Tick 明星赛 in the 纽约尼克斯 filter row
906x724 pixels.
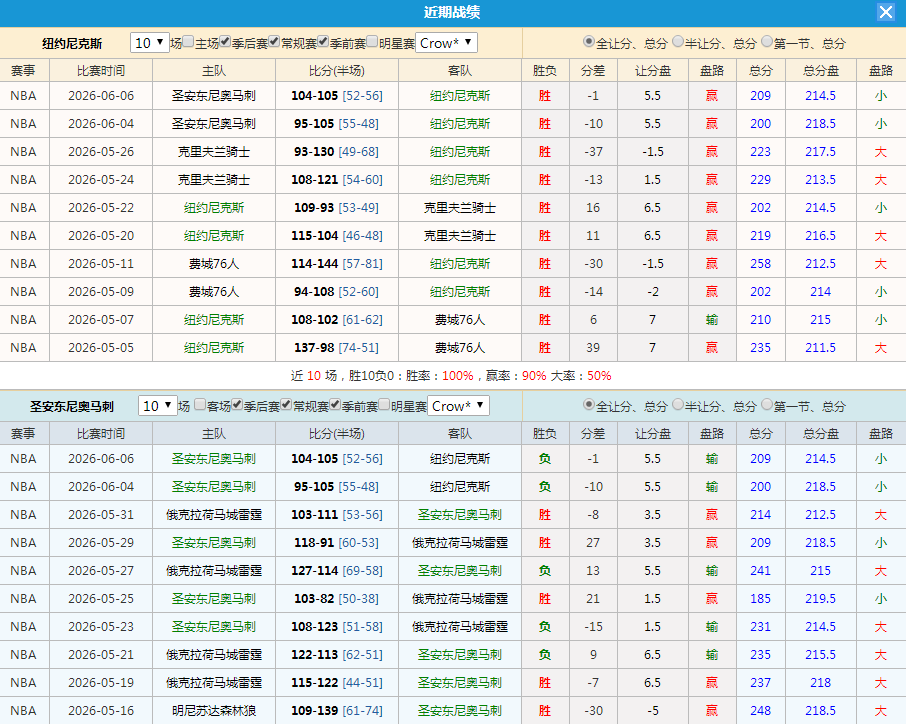[372, 42]
